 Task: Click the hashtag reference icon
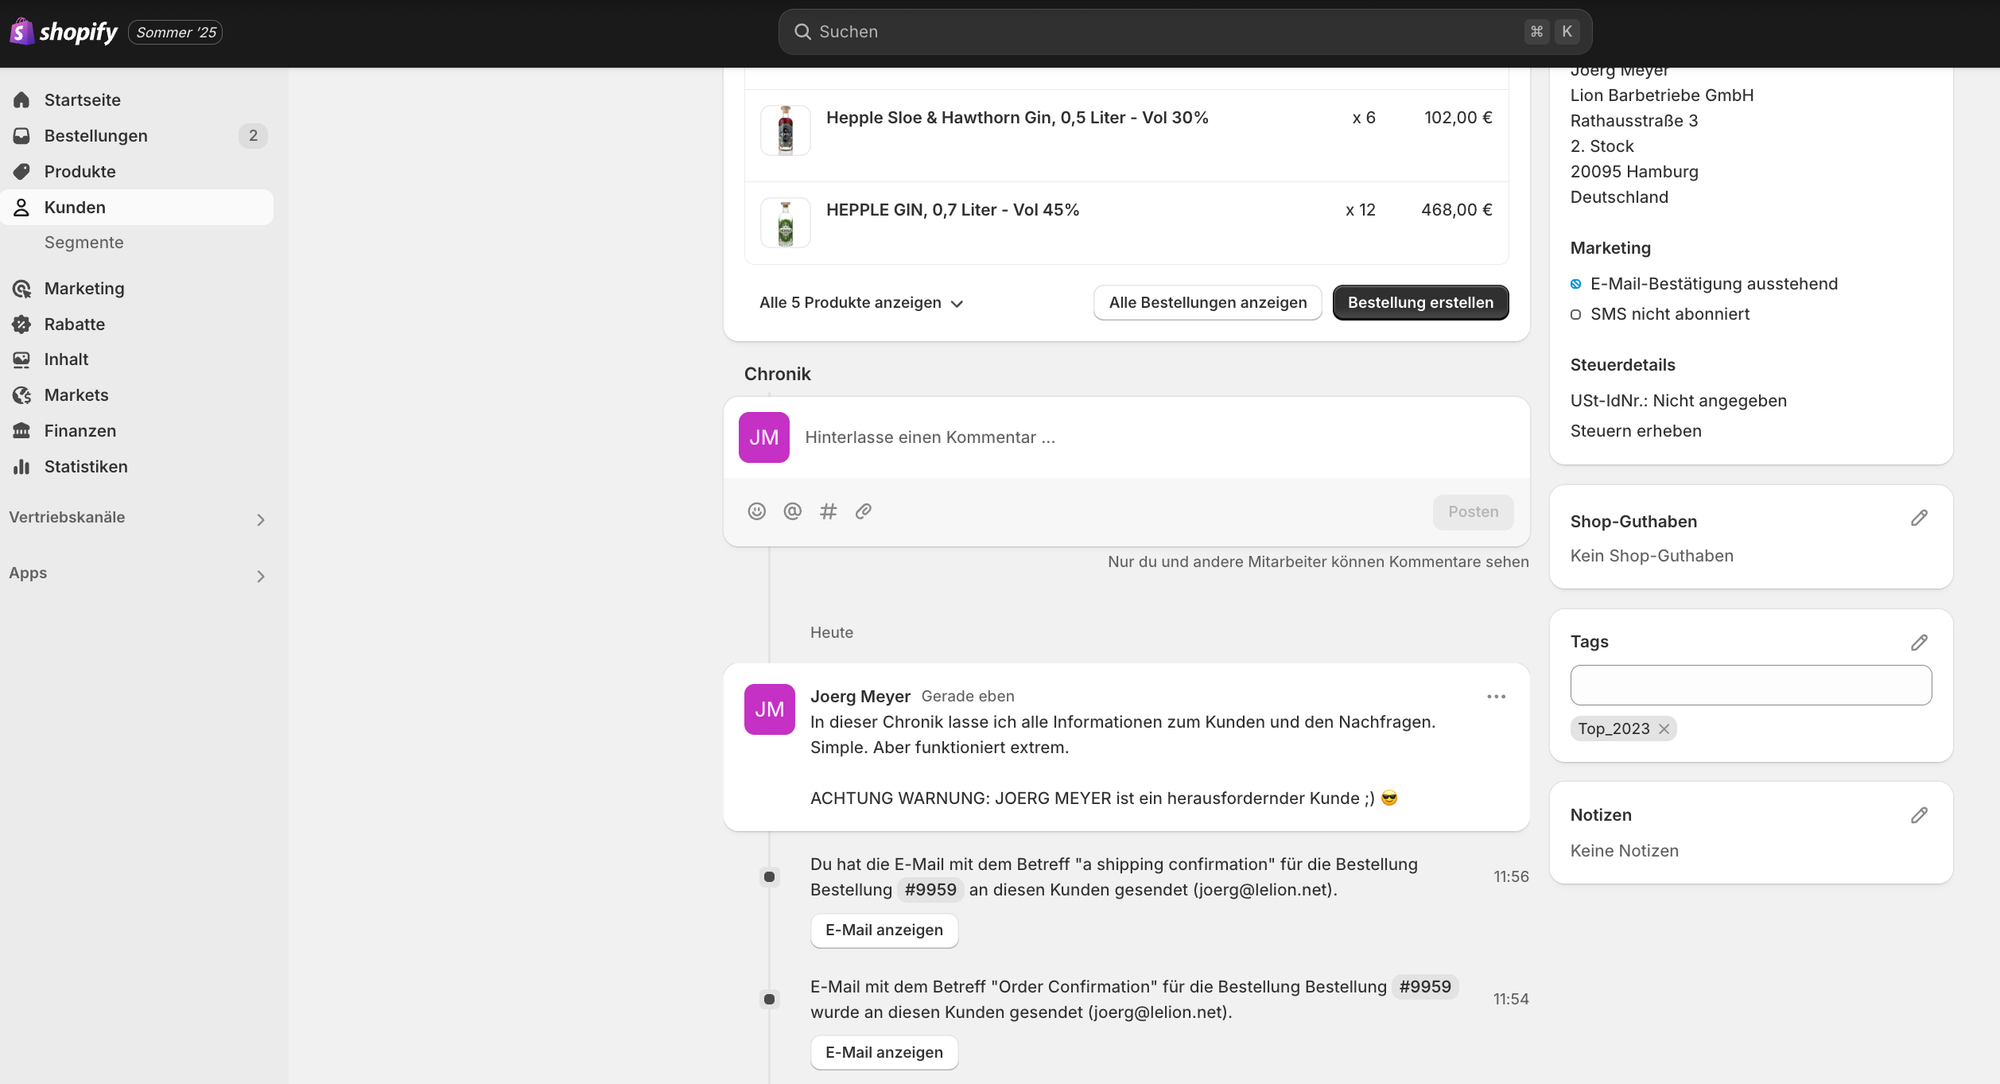point(828,511)
